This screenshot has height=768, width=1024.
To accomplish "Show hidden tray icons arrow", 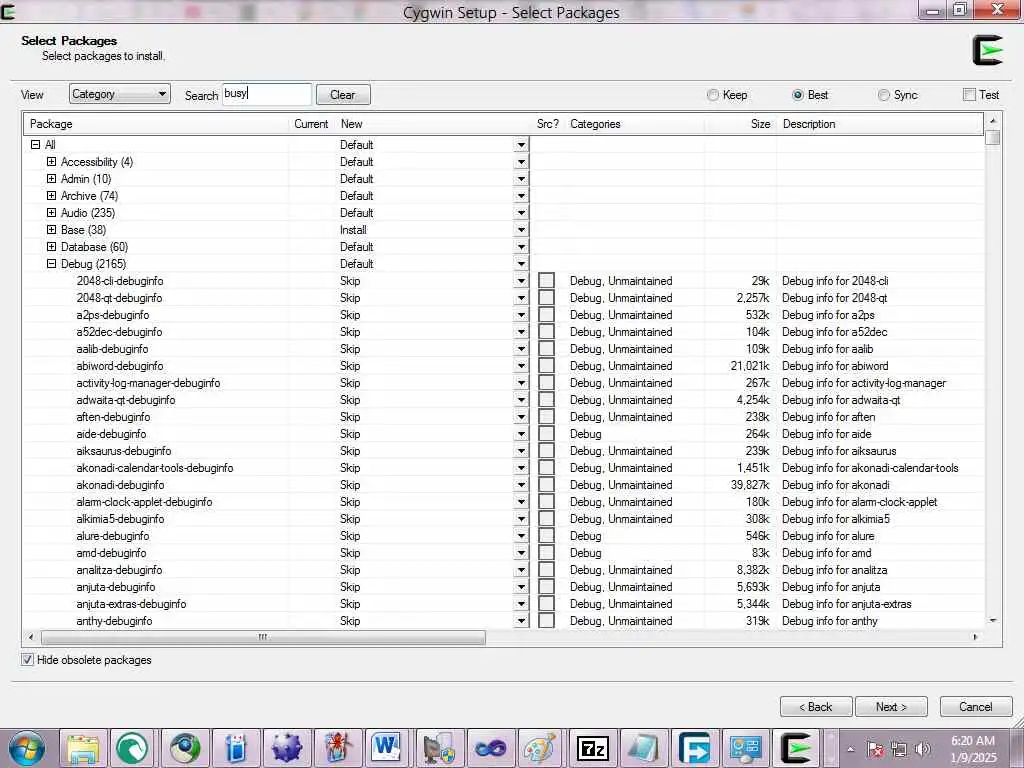I will tap(850, 749).
